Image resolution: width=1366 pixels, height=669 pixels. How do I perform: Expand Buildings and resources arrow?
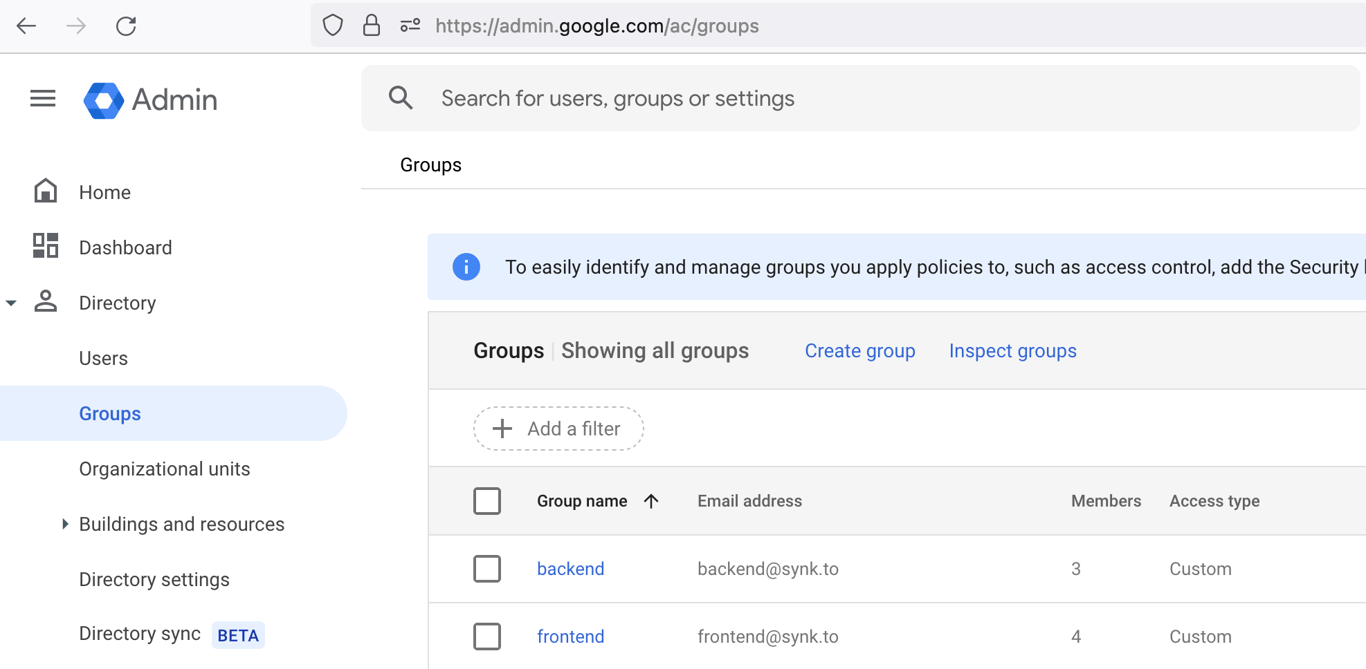(x=65, y=524)
